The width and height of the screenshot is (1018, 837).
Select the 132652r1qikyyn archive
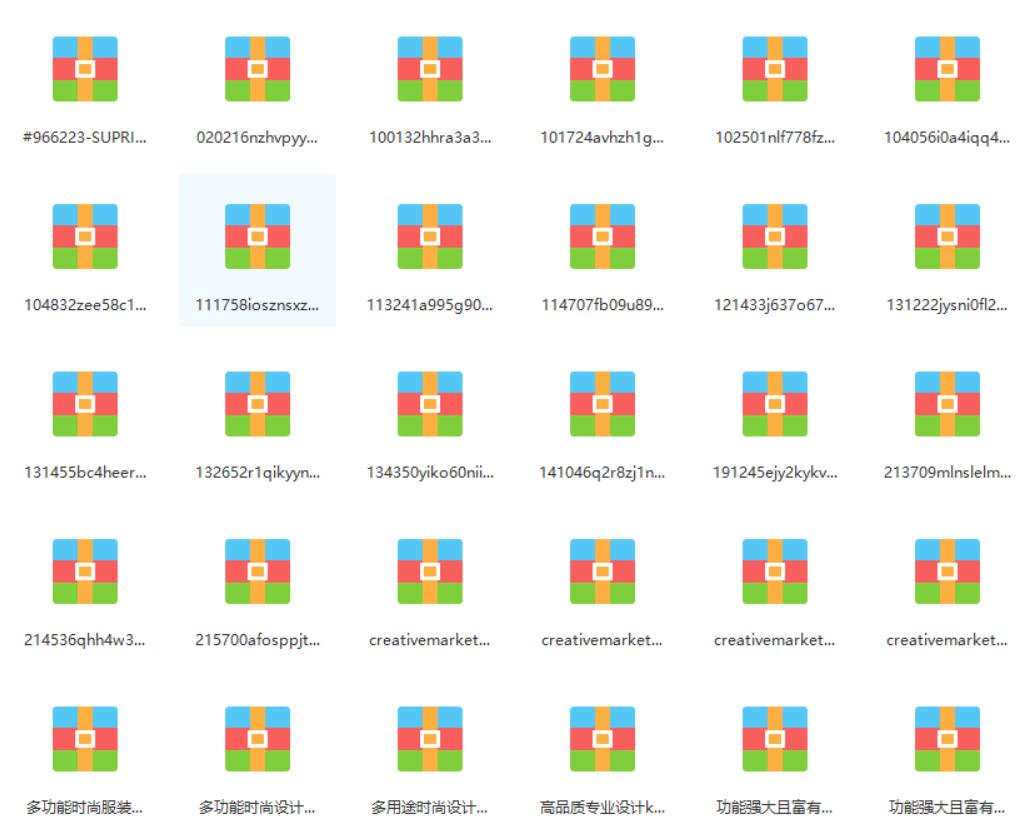click(x=257, y=404)
